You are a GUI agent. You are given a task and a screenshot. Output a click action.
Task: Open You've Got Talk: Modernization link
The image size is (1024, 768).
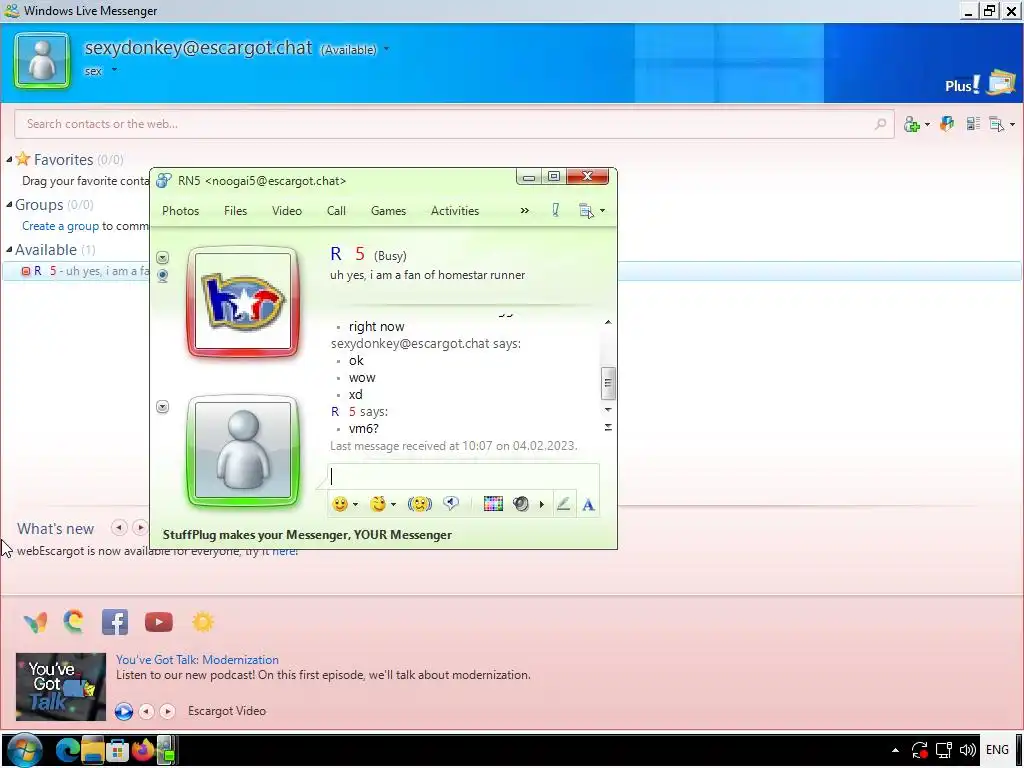197,660
